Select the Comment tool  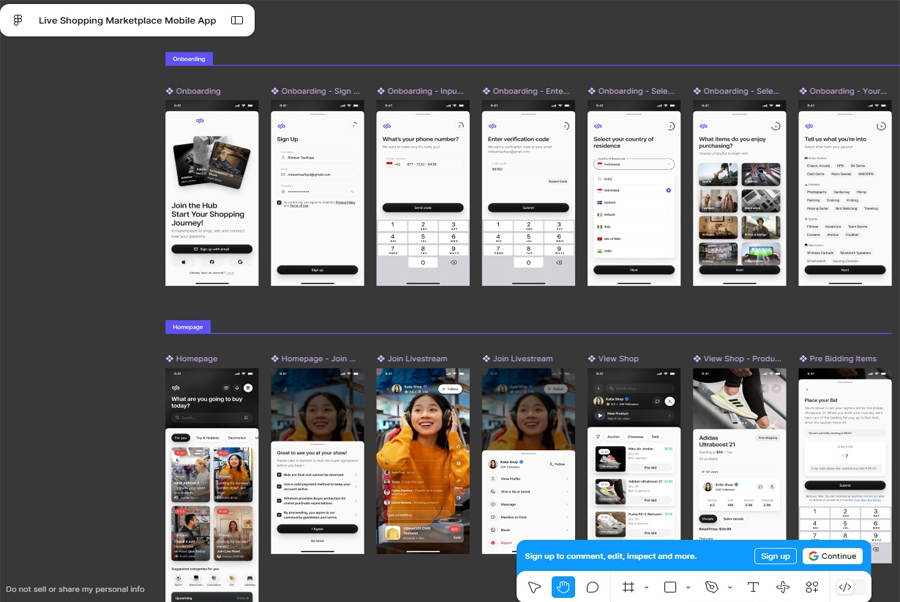[x=592, y=587]
